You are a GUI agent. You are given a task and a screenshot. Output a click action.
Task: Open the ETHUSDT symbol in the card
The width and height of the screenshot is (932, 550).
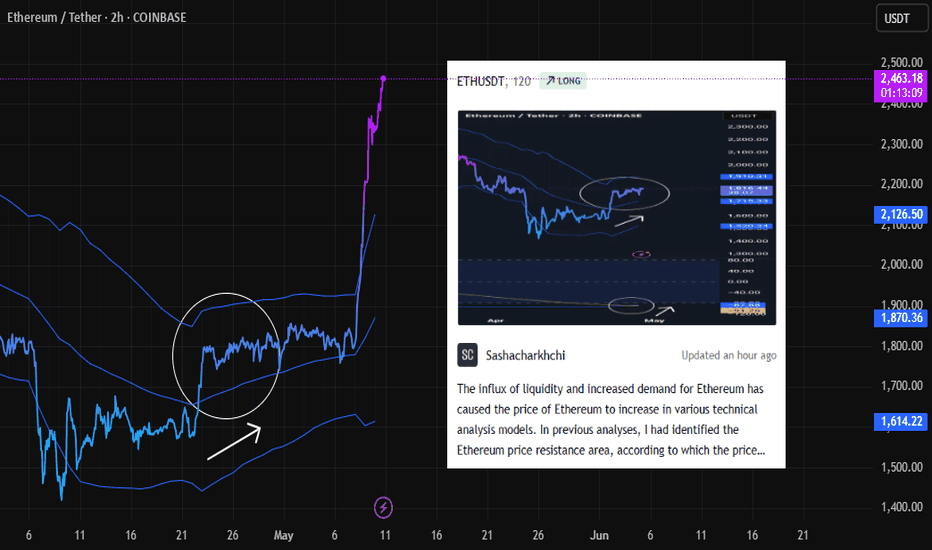pos(480,81)
